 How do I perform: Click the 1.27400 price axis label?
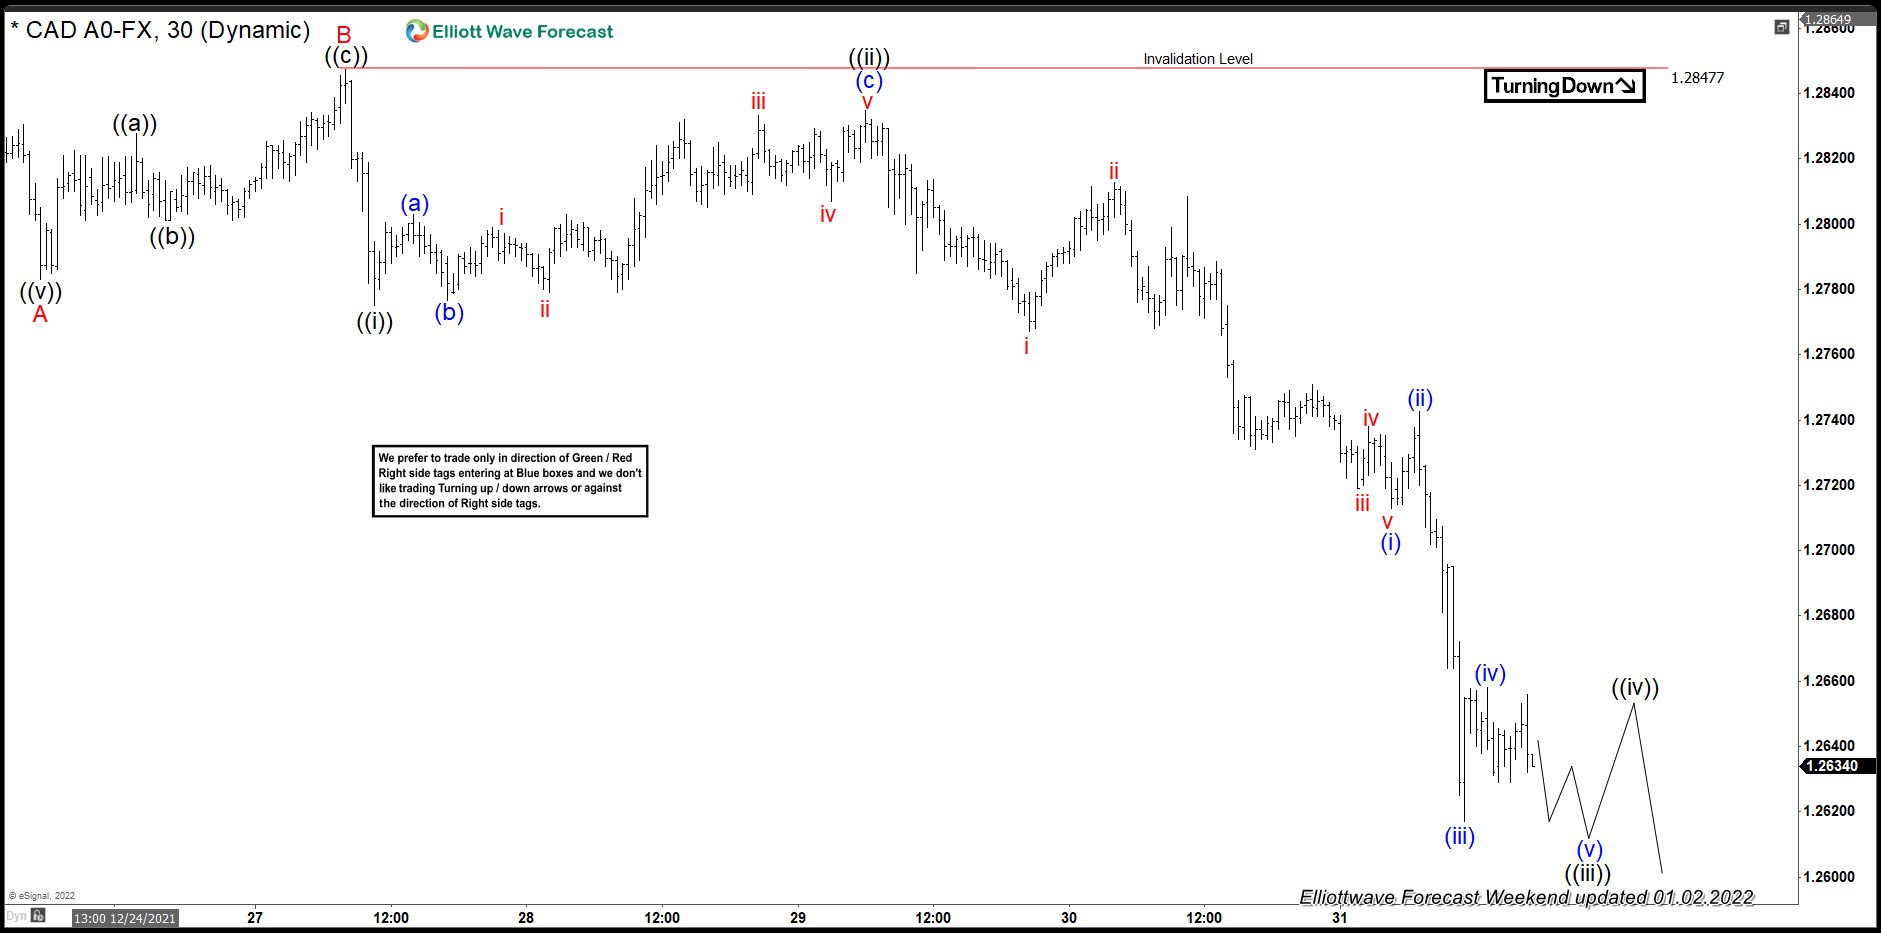[1828, 420]
